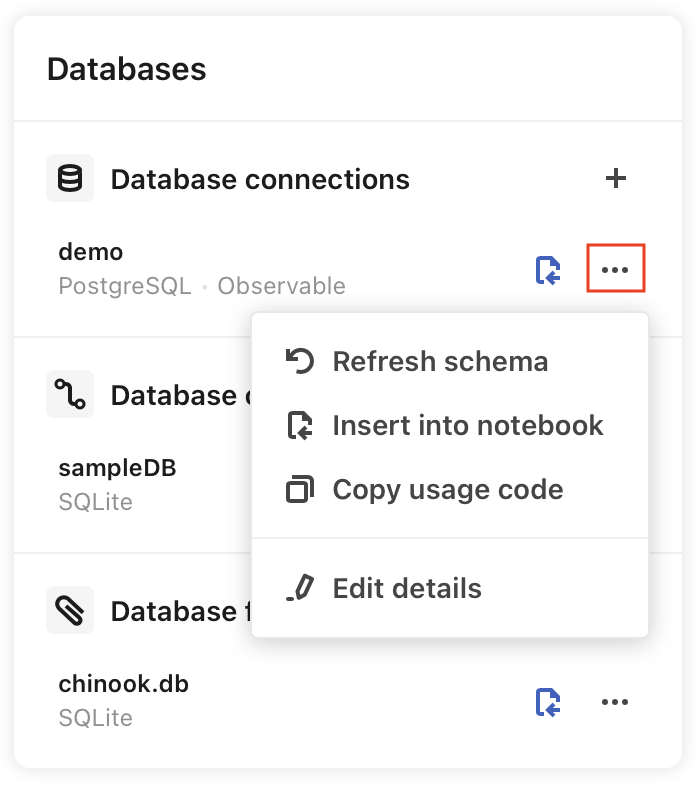Open the demo connection three-dot menu
This screenshot has width=698, height=788.
[615, 269]
